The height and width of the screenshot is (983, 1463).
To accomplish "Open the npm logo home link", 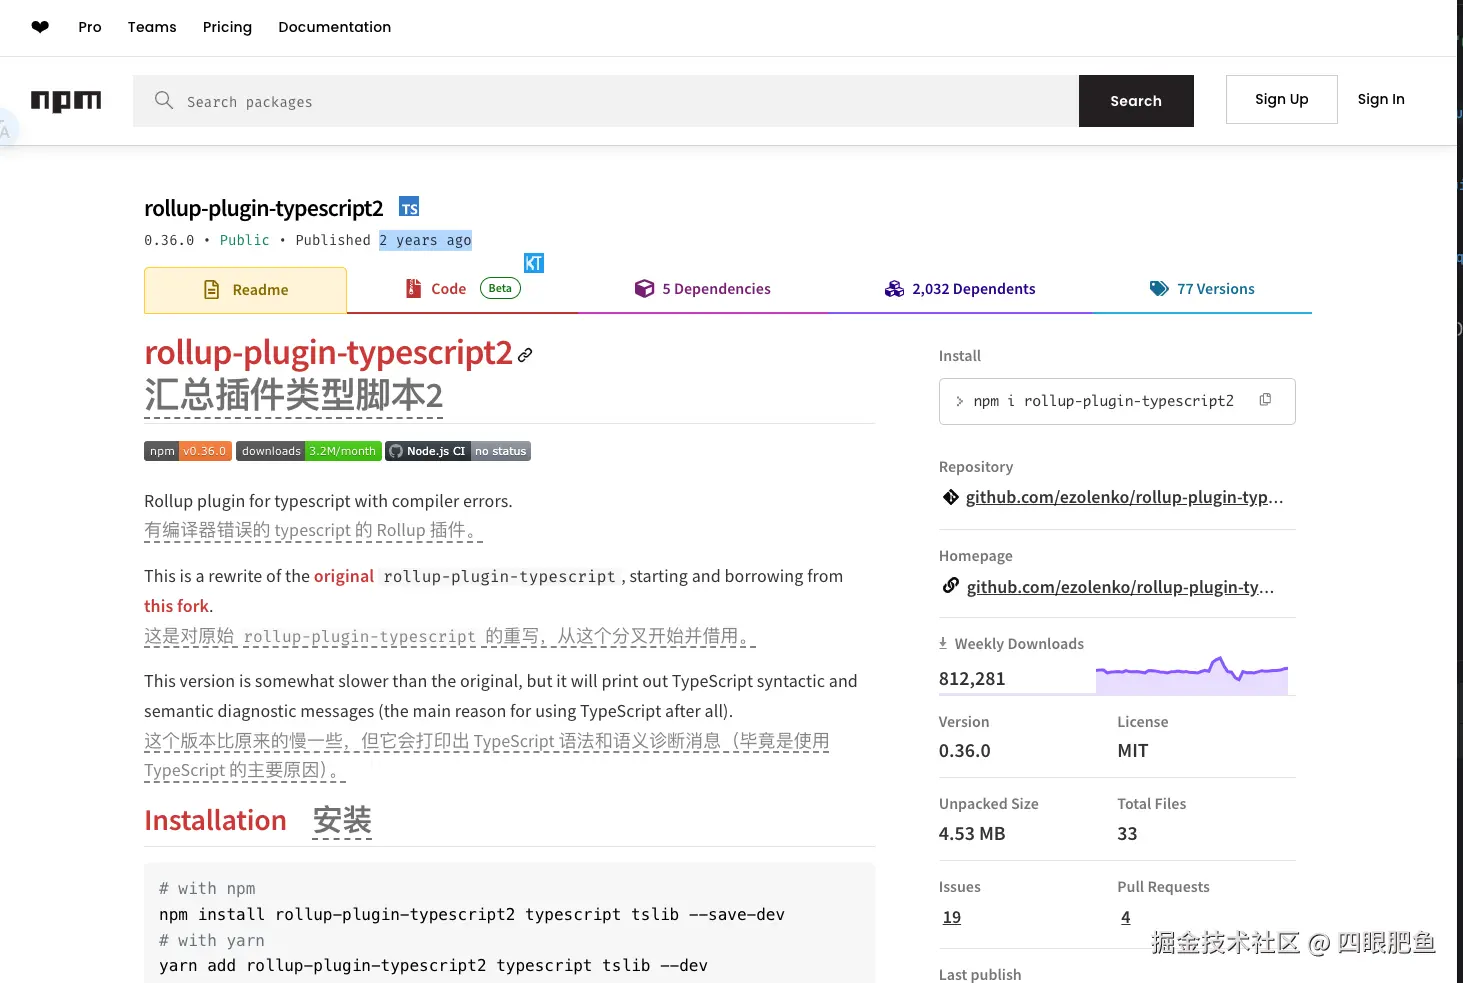I will (66, 101).
